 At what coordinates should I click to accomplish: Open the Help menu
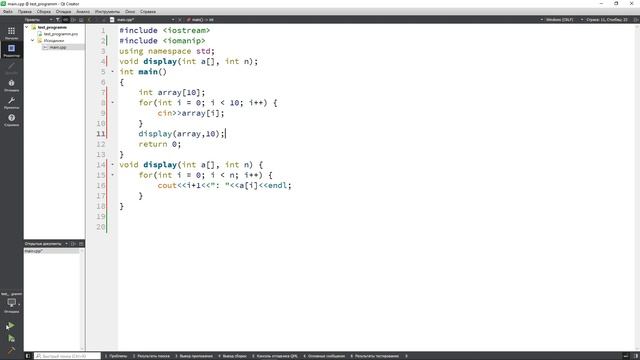click(x=148, y=11)
